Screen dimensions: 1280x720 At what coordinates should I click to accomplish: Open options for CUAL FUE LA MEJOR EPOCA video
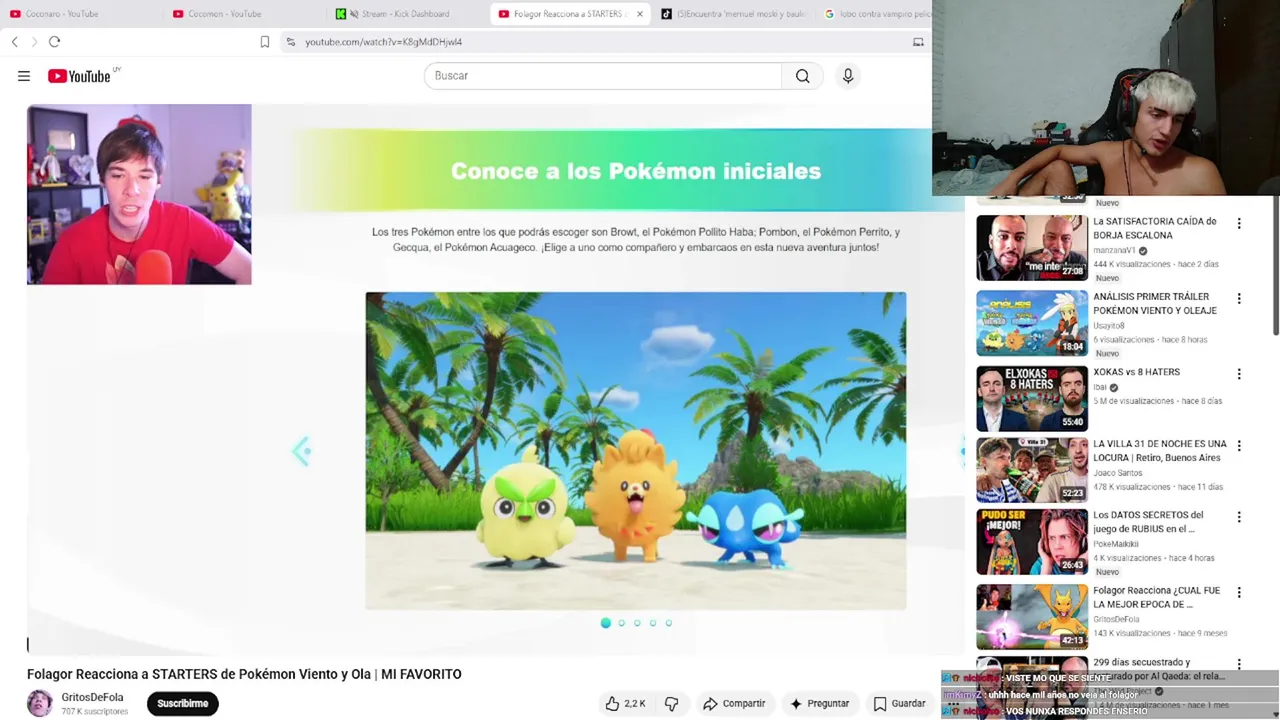pos(1239,592)
